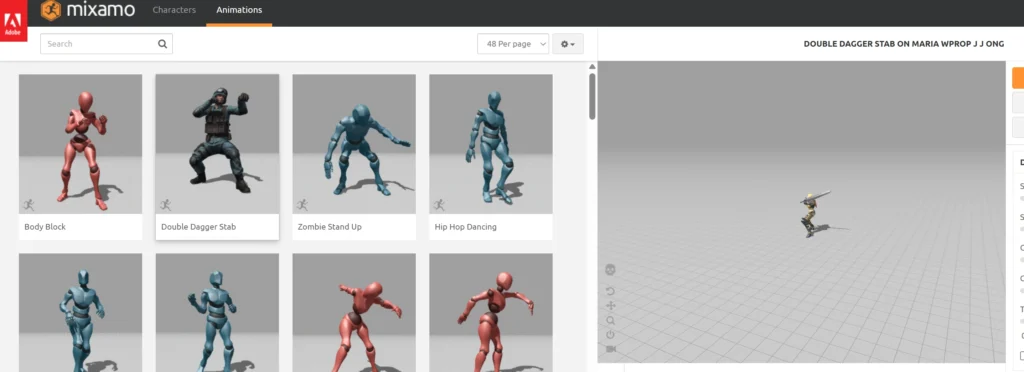Click the orange button in right panel
Viewport: 1024px width, 372px height.
click(1018, 78)
